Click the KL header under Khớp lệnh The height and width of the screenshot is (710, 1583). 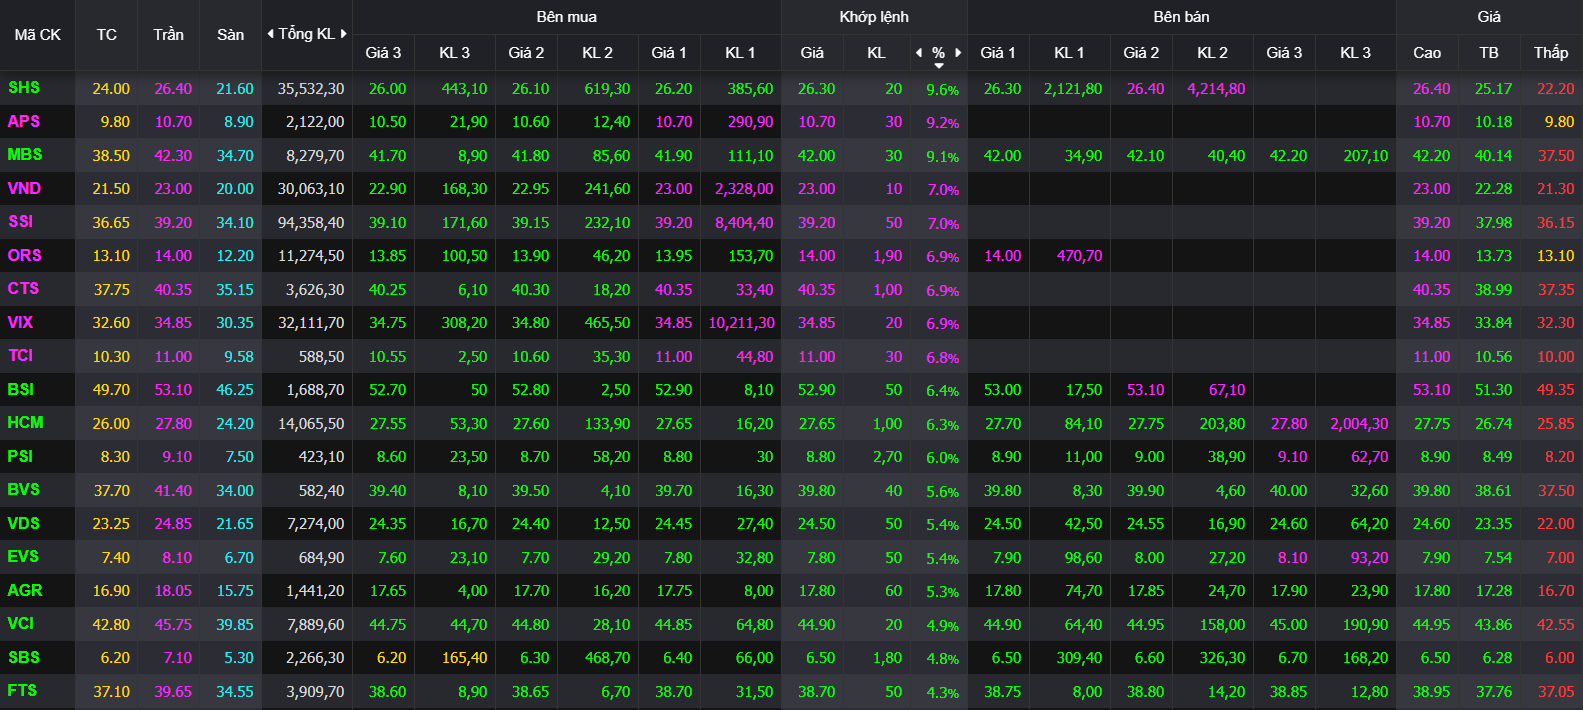click(x=876, y=53)
